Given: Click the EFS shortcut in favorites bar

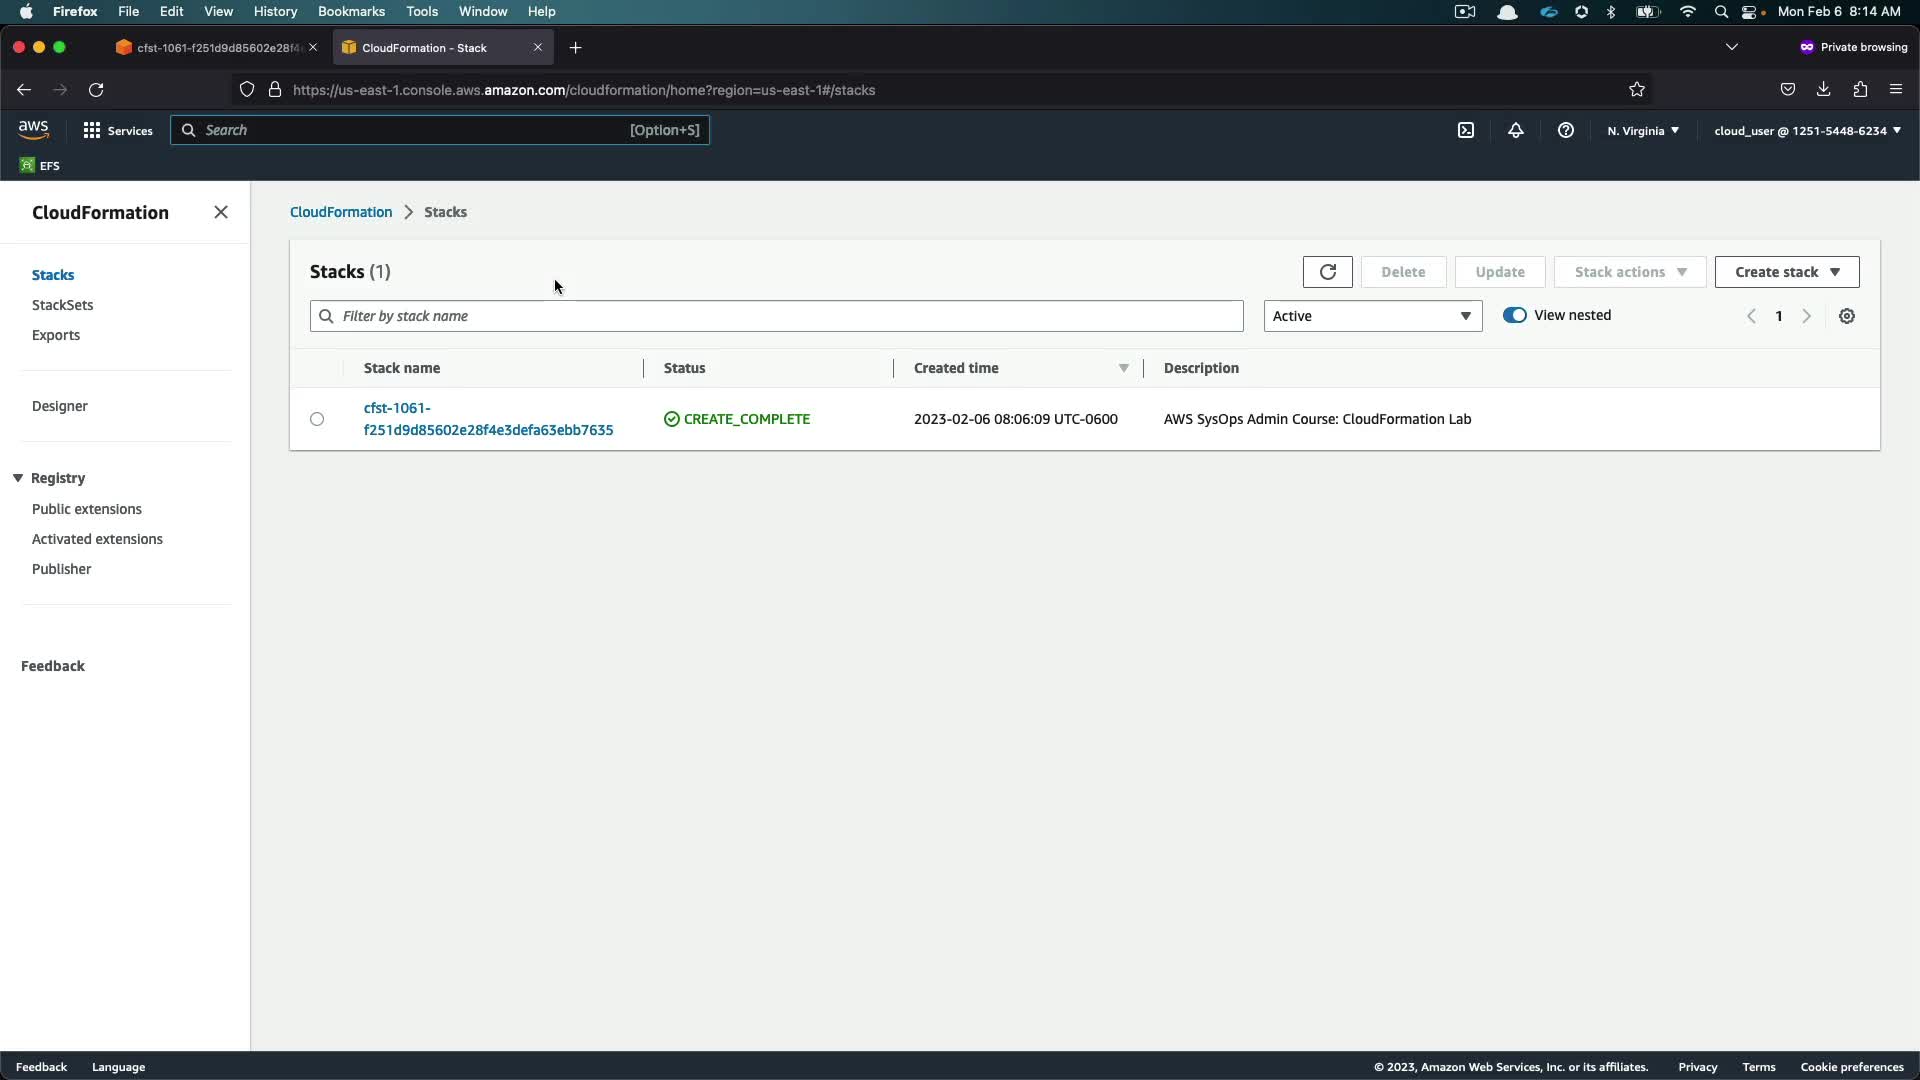Looking at the screenshot, I should click(x=40, y=165).
